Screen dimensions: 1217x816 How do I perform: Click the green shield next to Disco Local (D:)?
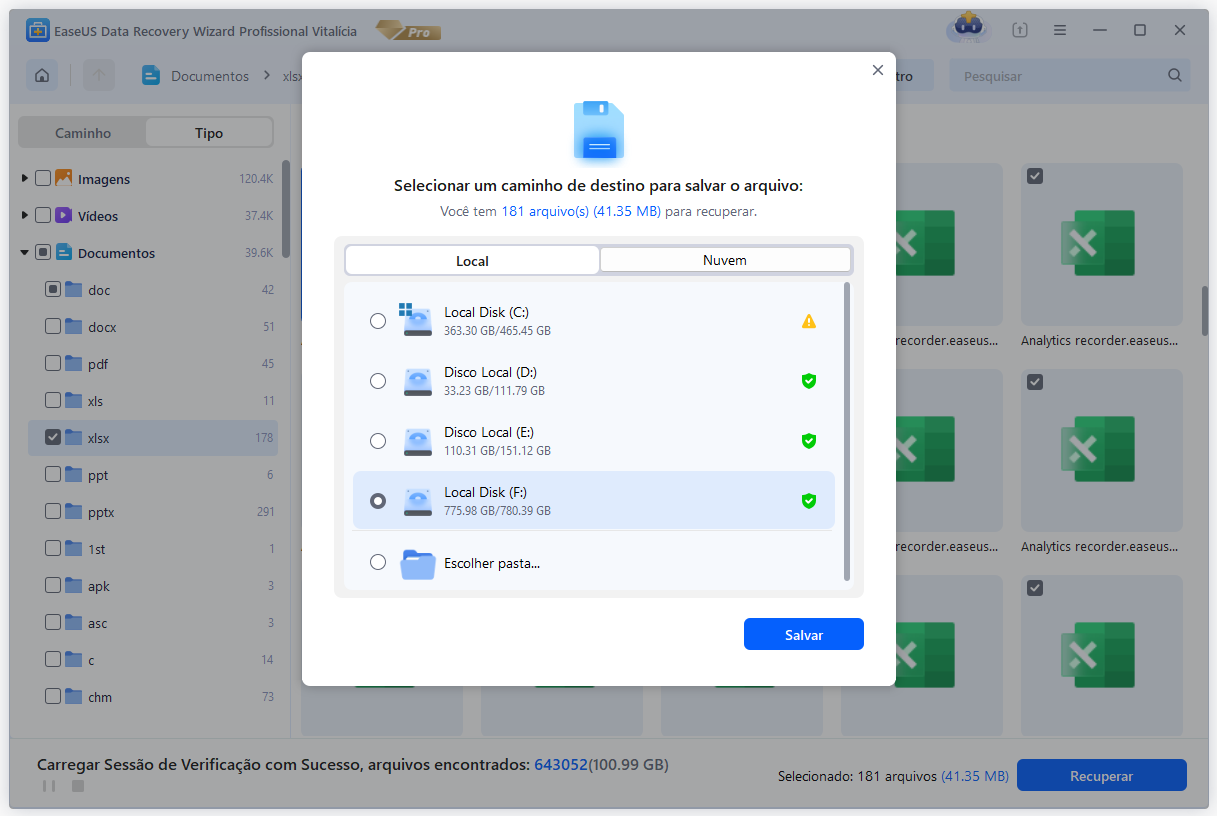(x=809, y=381)
